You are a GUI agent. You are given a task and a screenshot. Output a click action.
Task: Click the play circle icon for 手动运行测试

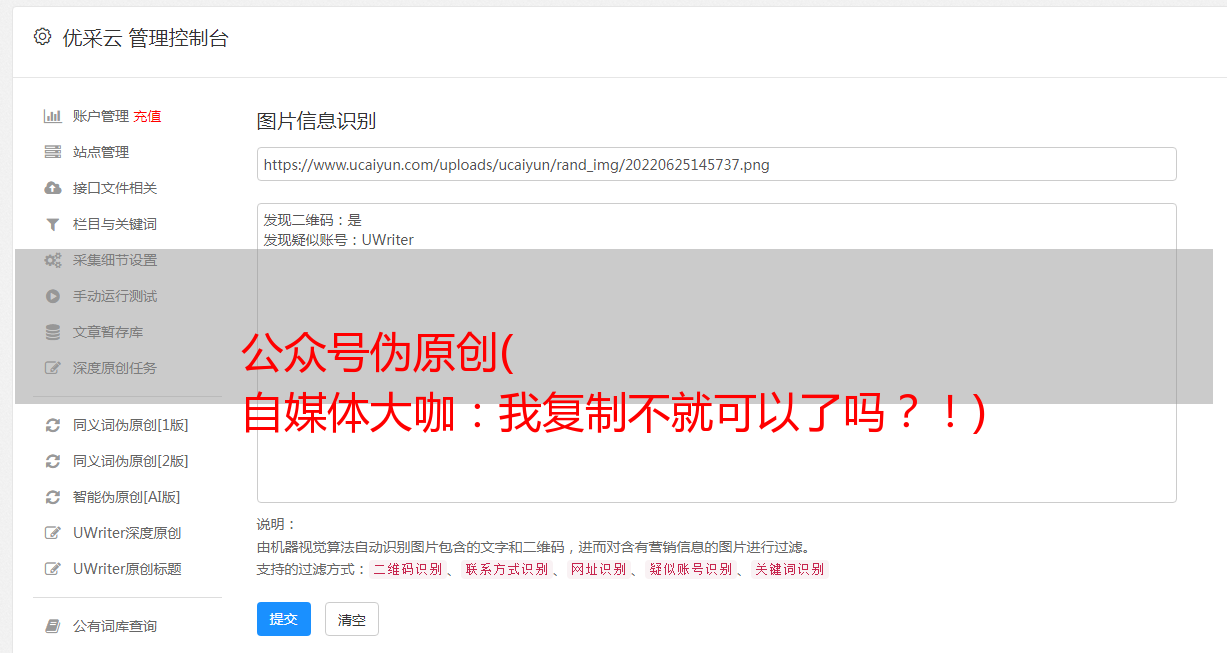pyautogui.click(x=53, y=296)
